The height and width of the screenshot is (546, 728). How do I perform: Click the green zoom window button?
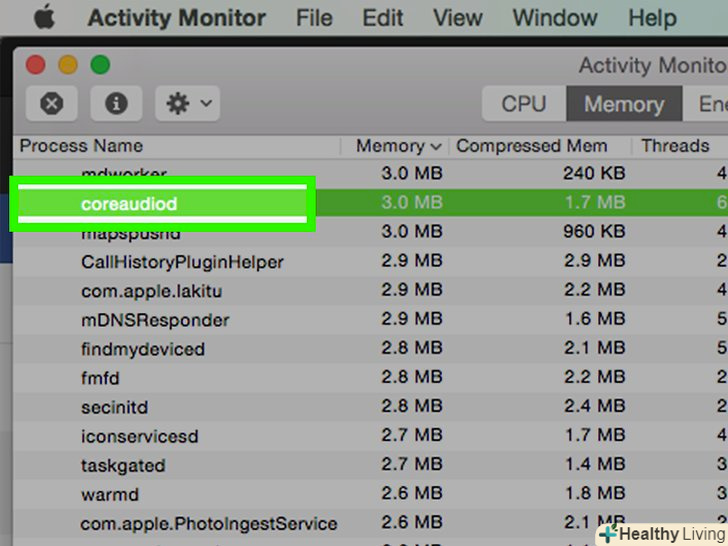(100, 65)
